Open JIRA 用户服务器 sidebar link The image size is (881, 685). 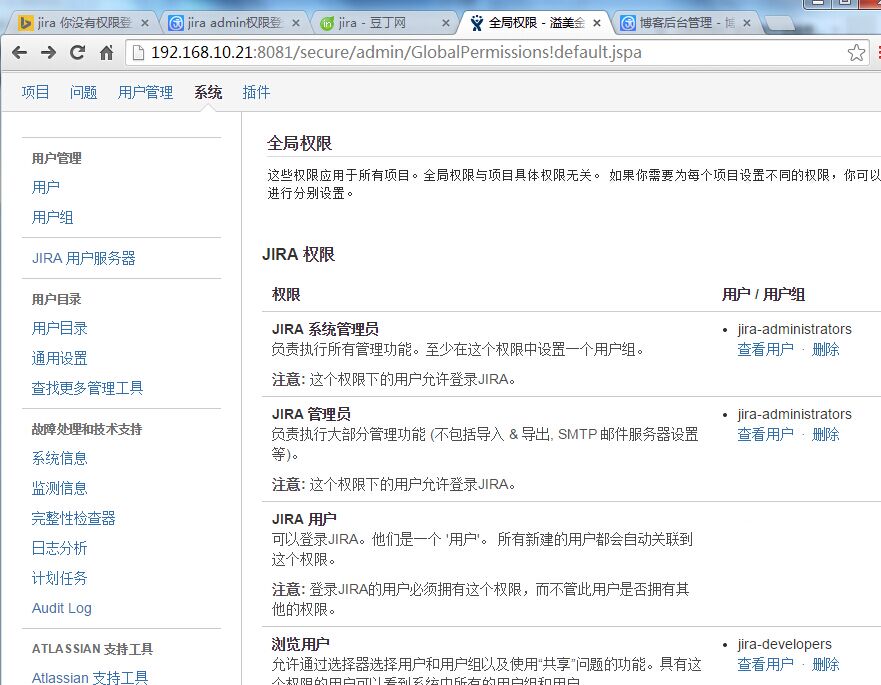click(x=83, y=258)
